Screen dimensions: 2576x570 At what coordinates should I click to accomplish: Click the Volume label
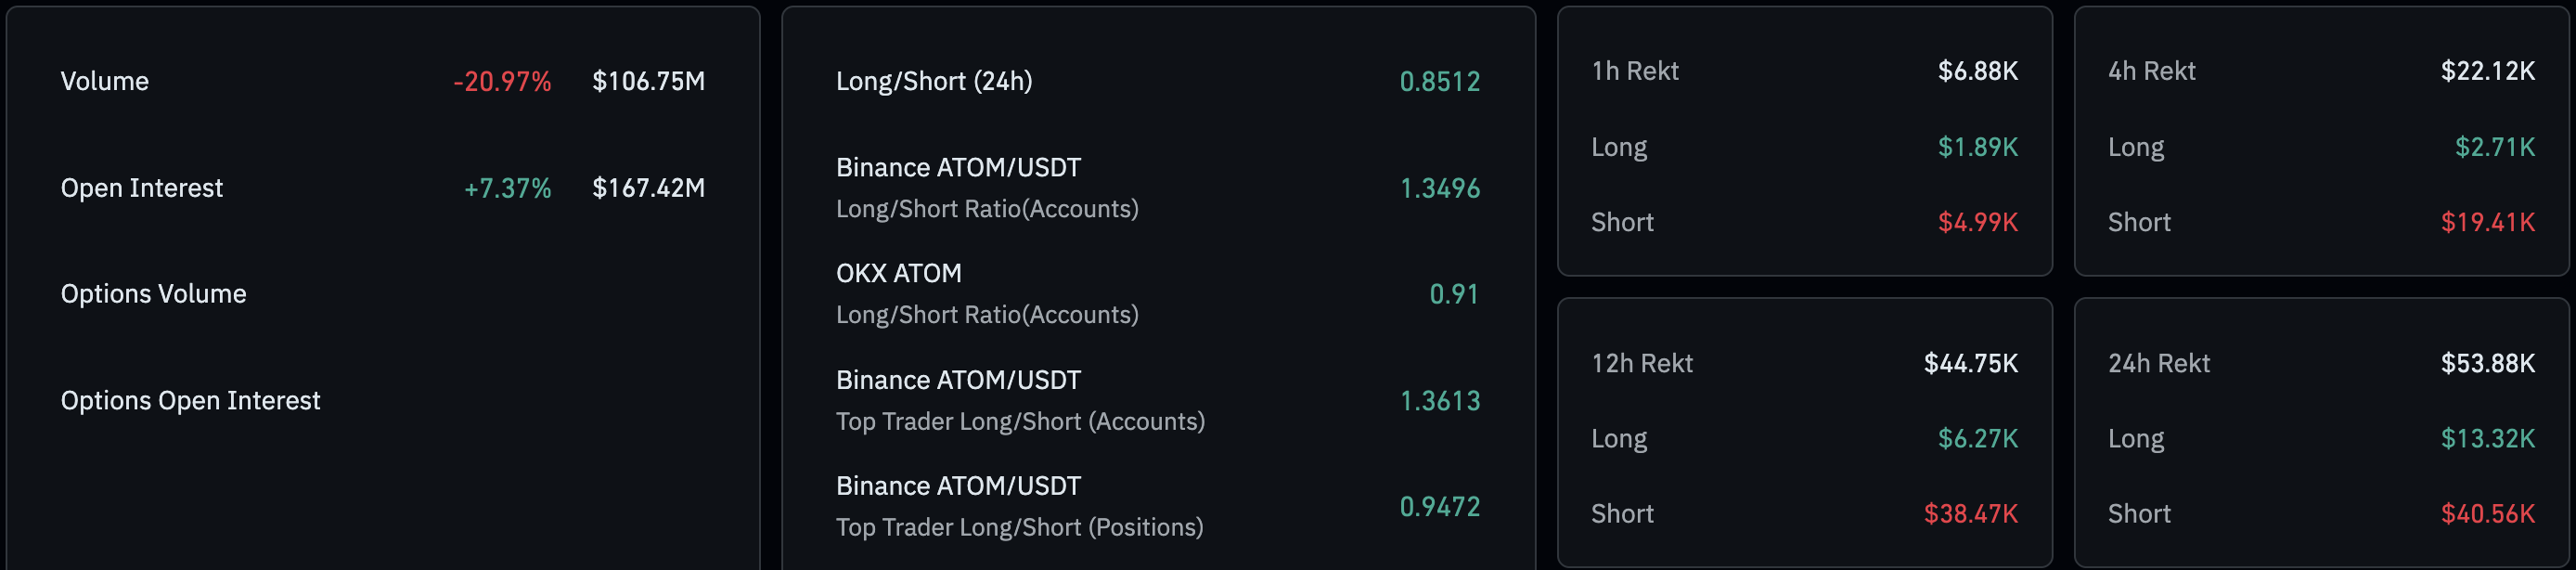(x=104, y=81)
